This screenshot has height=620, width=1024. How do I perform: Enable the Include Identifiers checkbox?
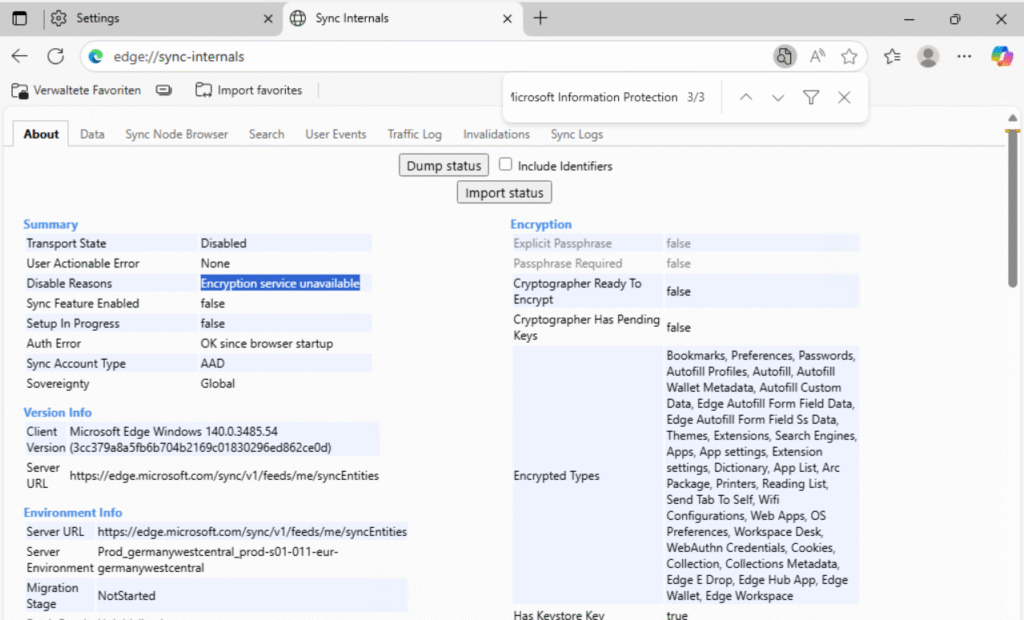[x=506, y=165]
